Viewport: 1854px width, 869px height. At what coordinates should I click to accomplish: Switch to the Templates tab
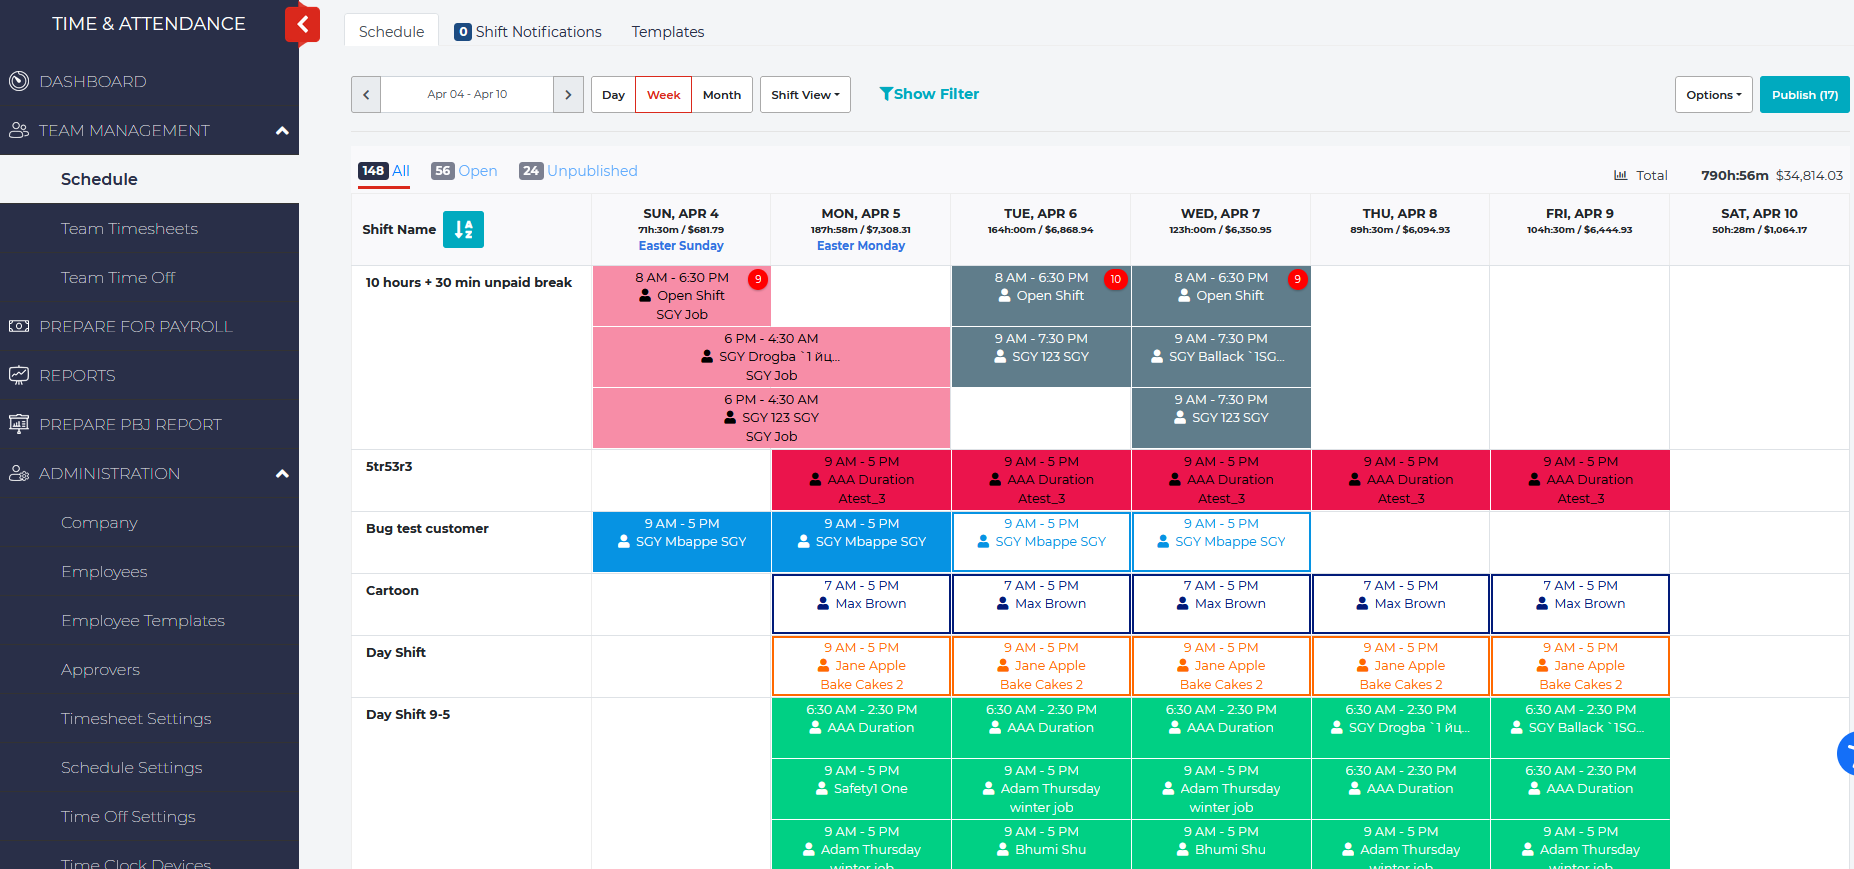[667, 32]
